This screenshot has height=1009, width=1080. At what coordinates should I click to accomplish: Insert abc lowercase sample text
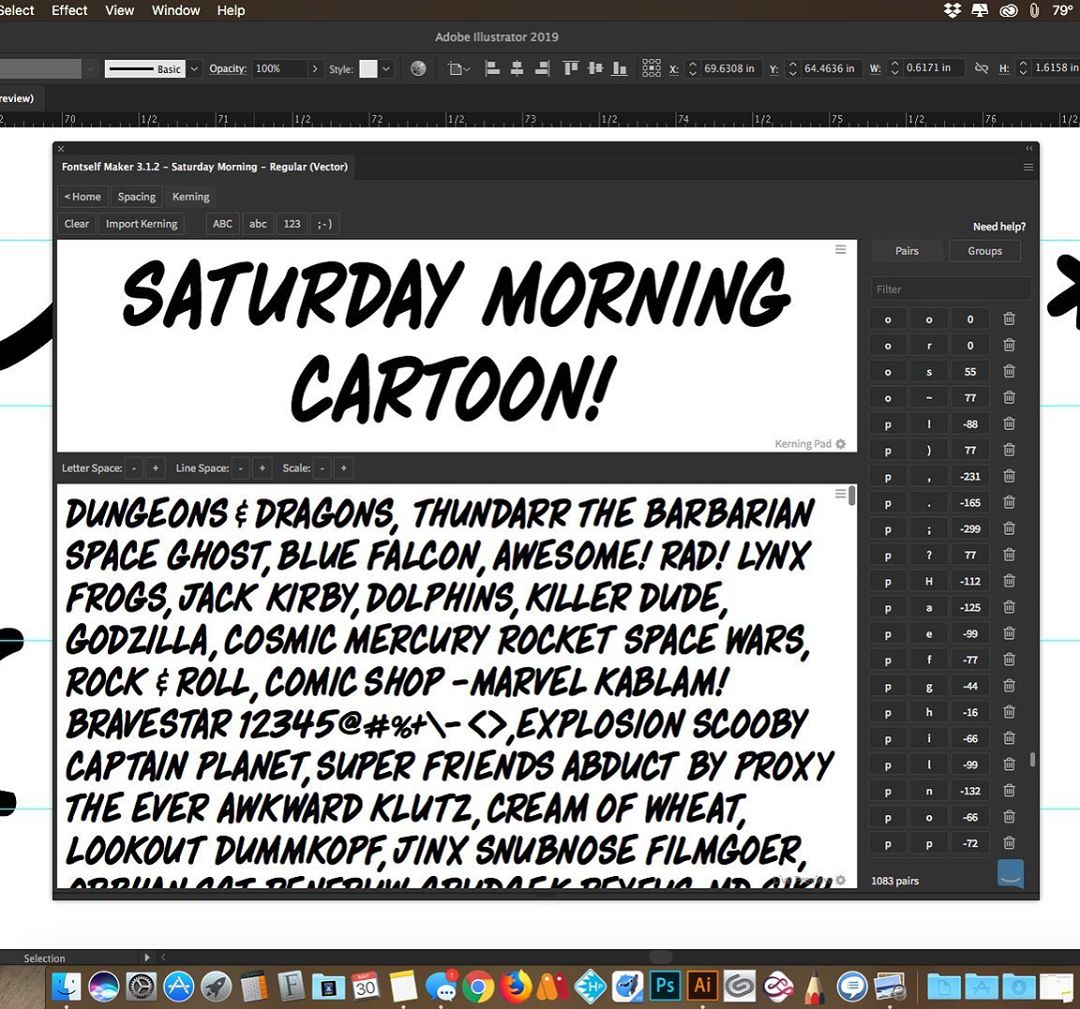(x=258, y=224)
